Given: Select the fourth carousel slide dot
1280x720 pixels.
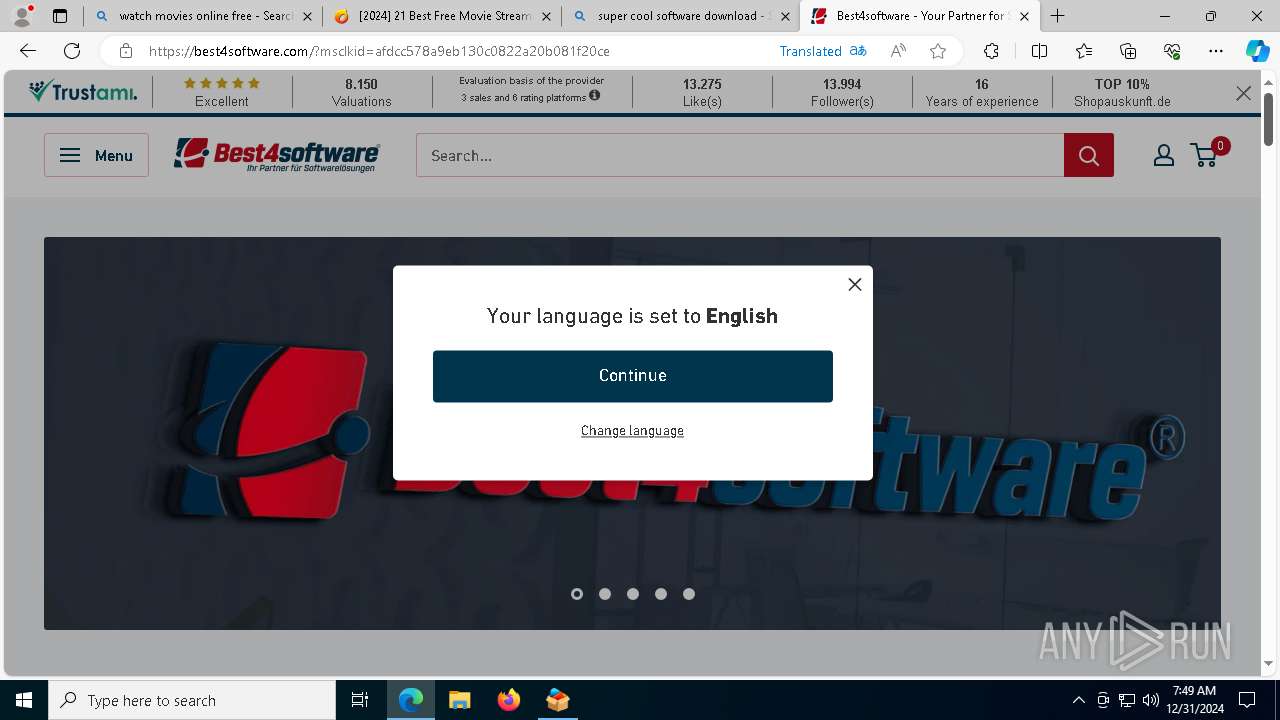Looking at the screenshot, I should [x=661, y=594].
